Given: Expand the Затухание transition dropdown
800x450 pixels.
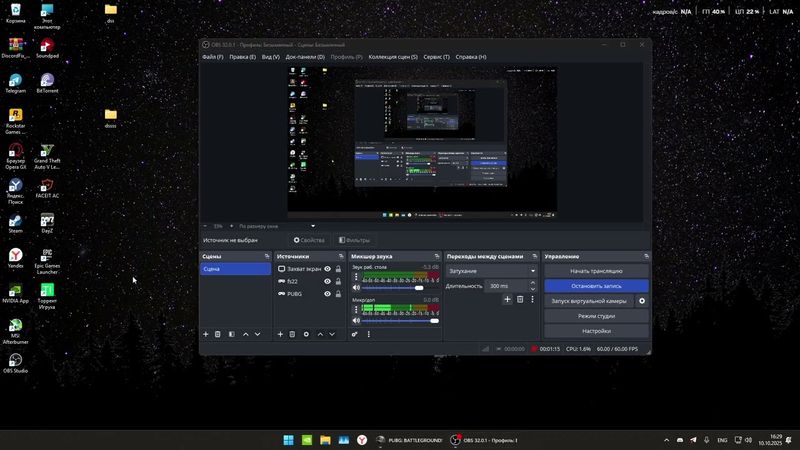Looking at the screenshot, I should pos(532,271).
